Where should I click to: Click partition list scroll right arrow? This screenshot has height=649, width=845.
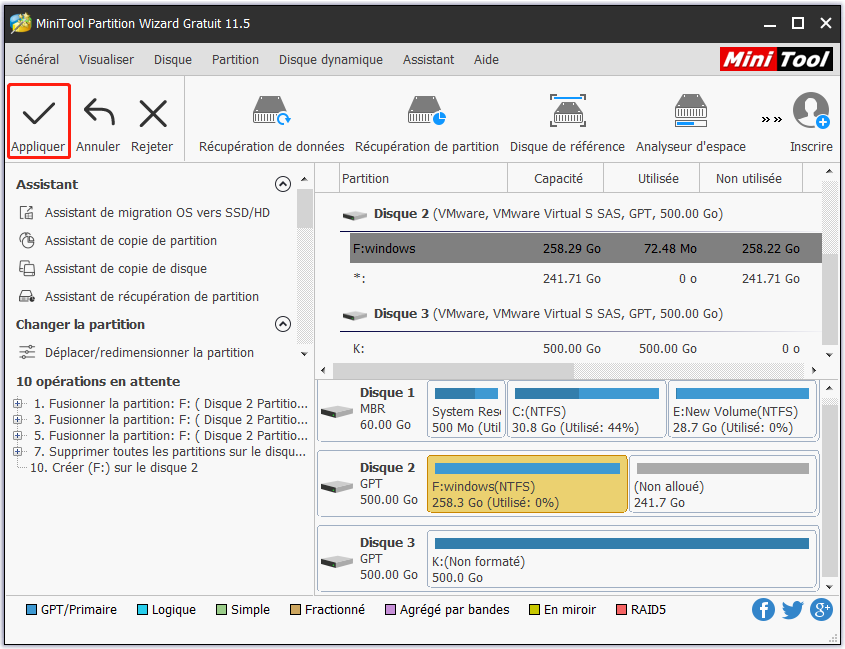click(814, 370)
